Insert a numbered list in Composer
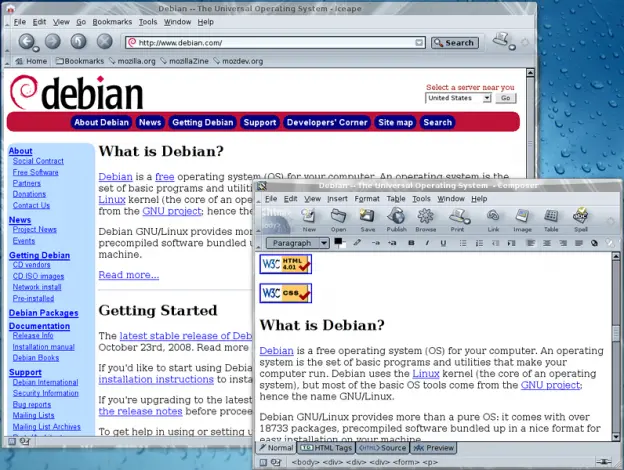The height and width of the screenshot is (470, 624). point(479,243)
